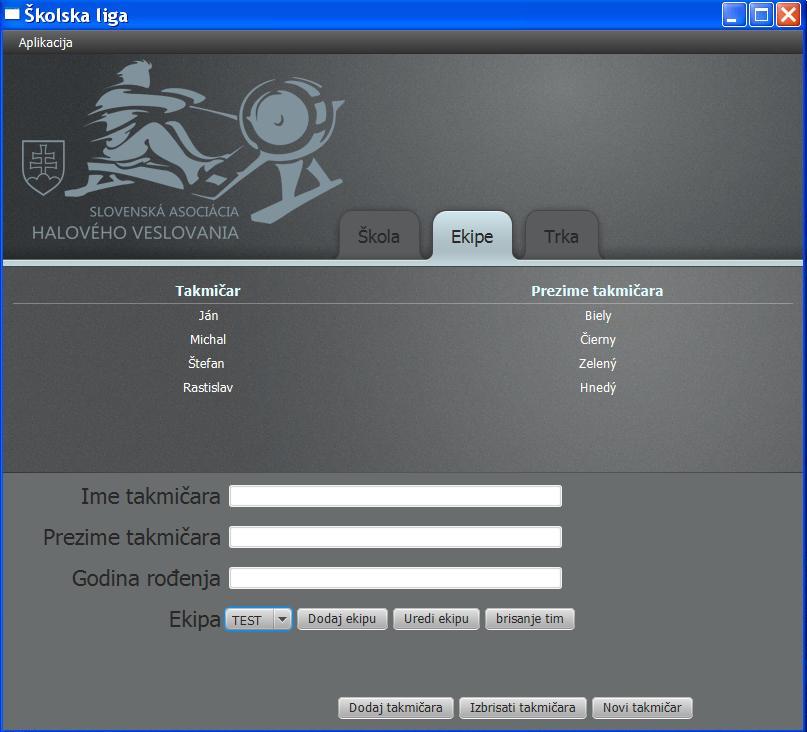The height and width of the screenshot is (732, 807).
Task: Minimize the Školska liga window
Action: pos(734,14)
